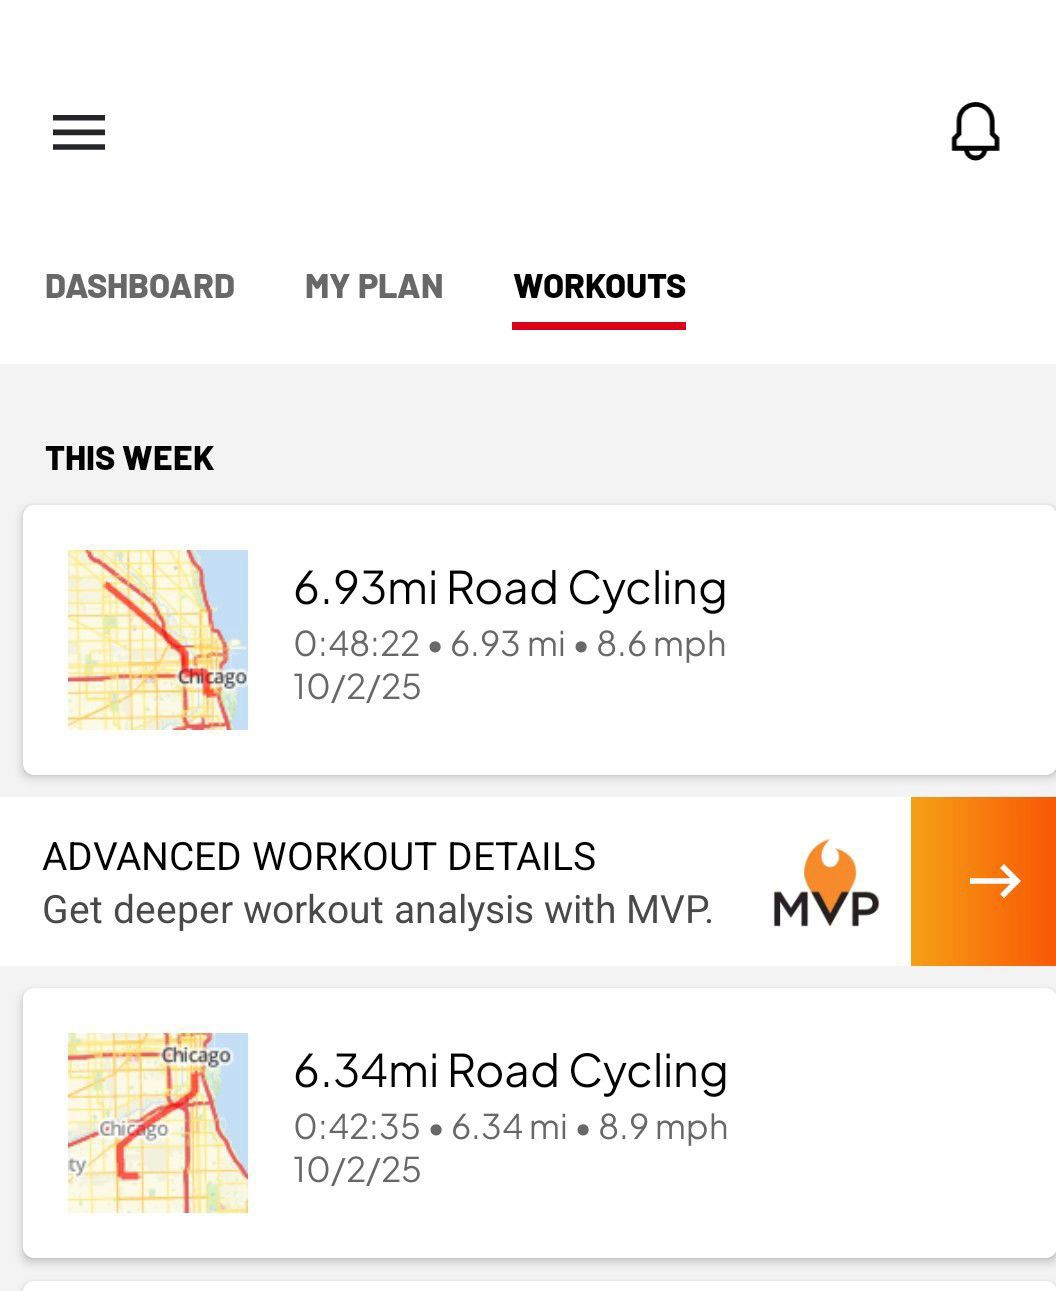
Task: Open the hamburger navigation menu
Action: pyautogui.click(x=79, y=132)
